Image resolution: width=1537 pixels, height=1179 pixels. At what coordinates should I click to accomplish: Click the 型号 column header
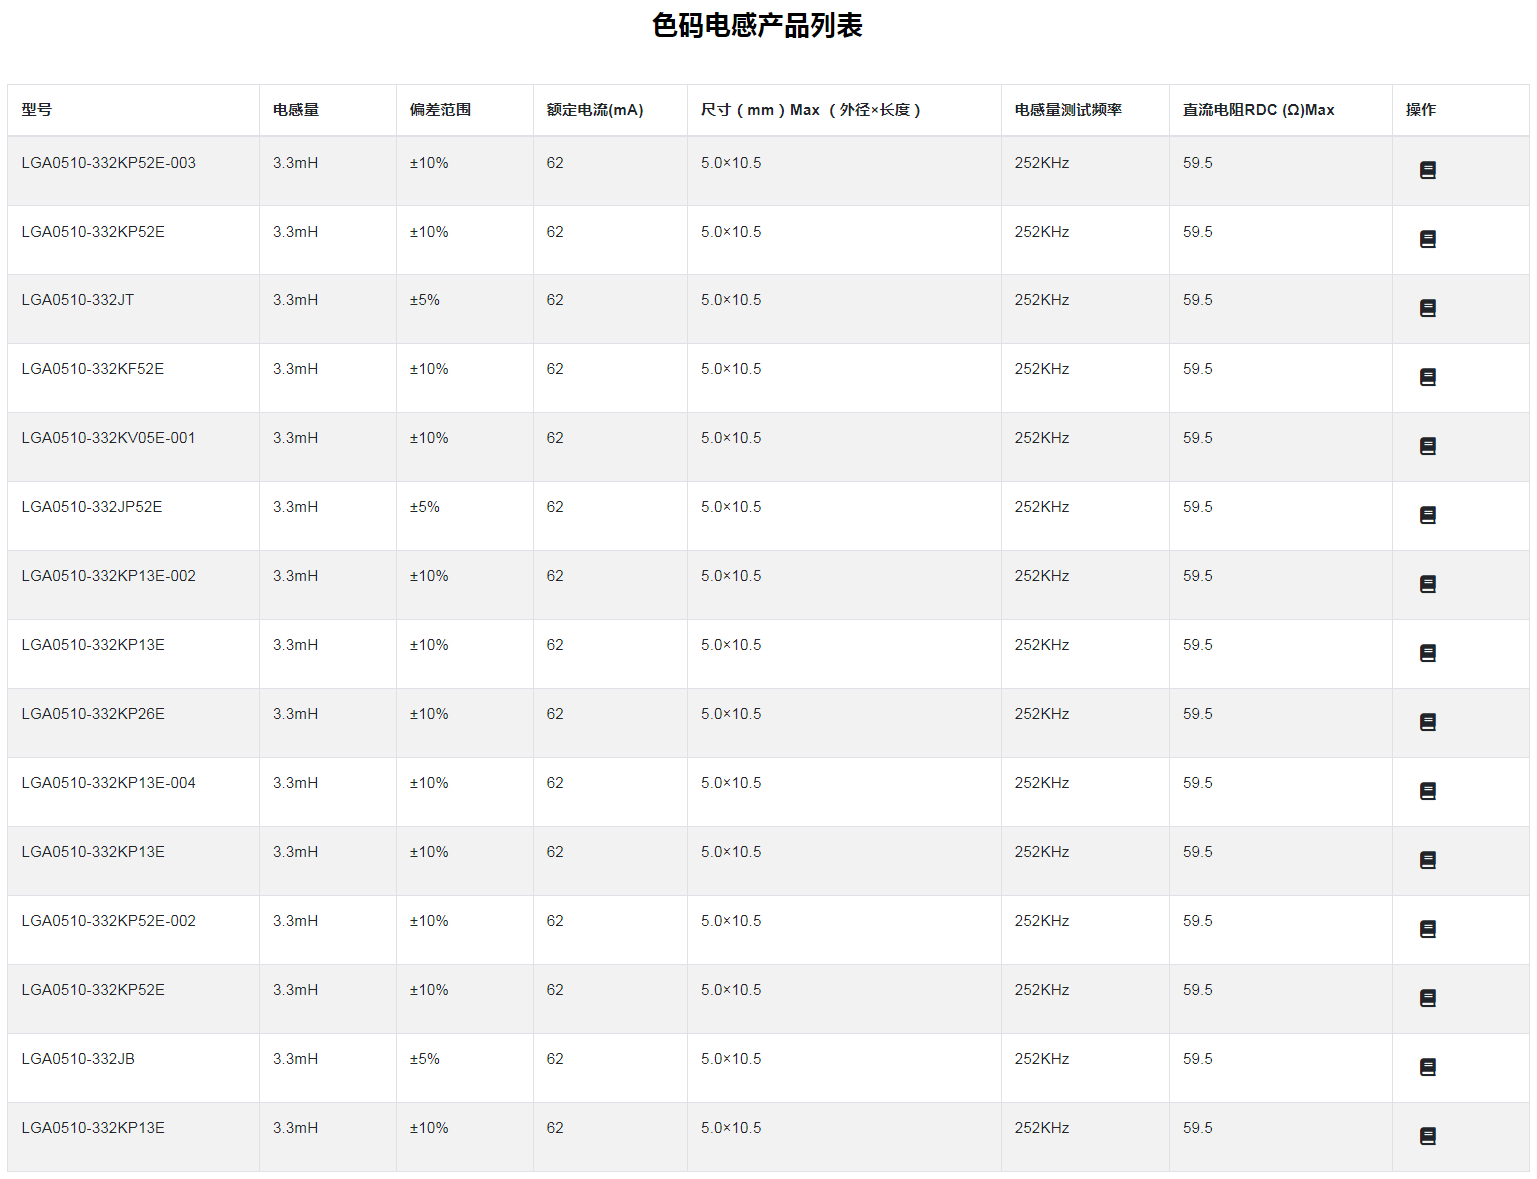(37, 110)
